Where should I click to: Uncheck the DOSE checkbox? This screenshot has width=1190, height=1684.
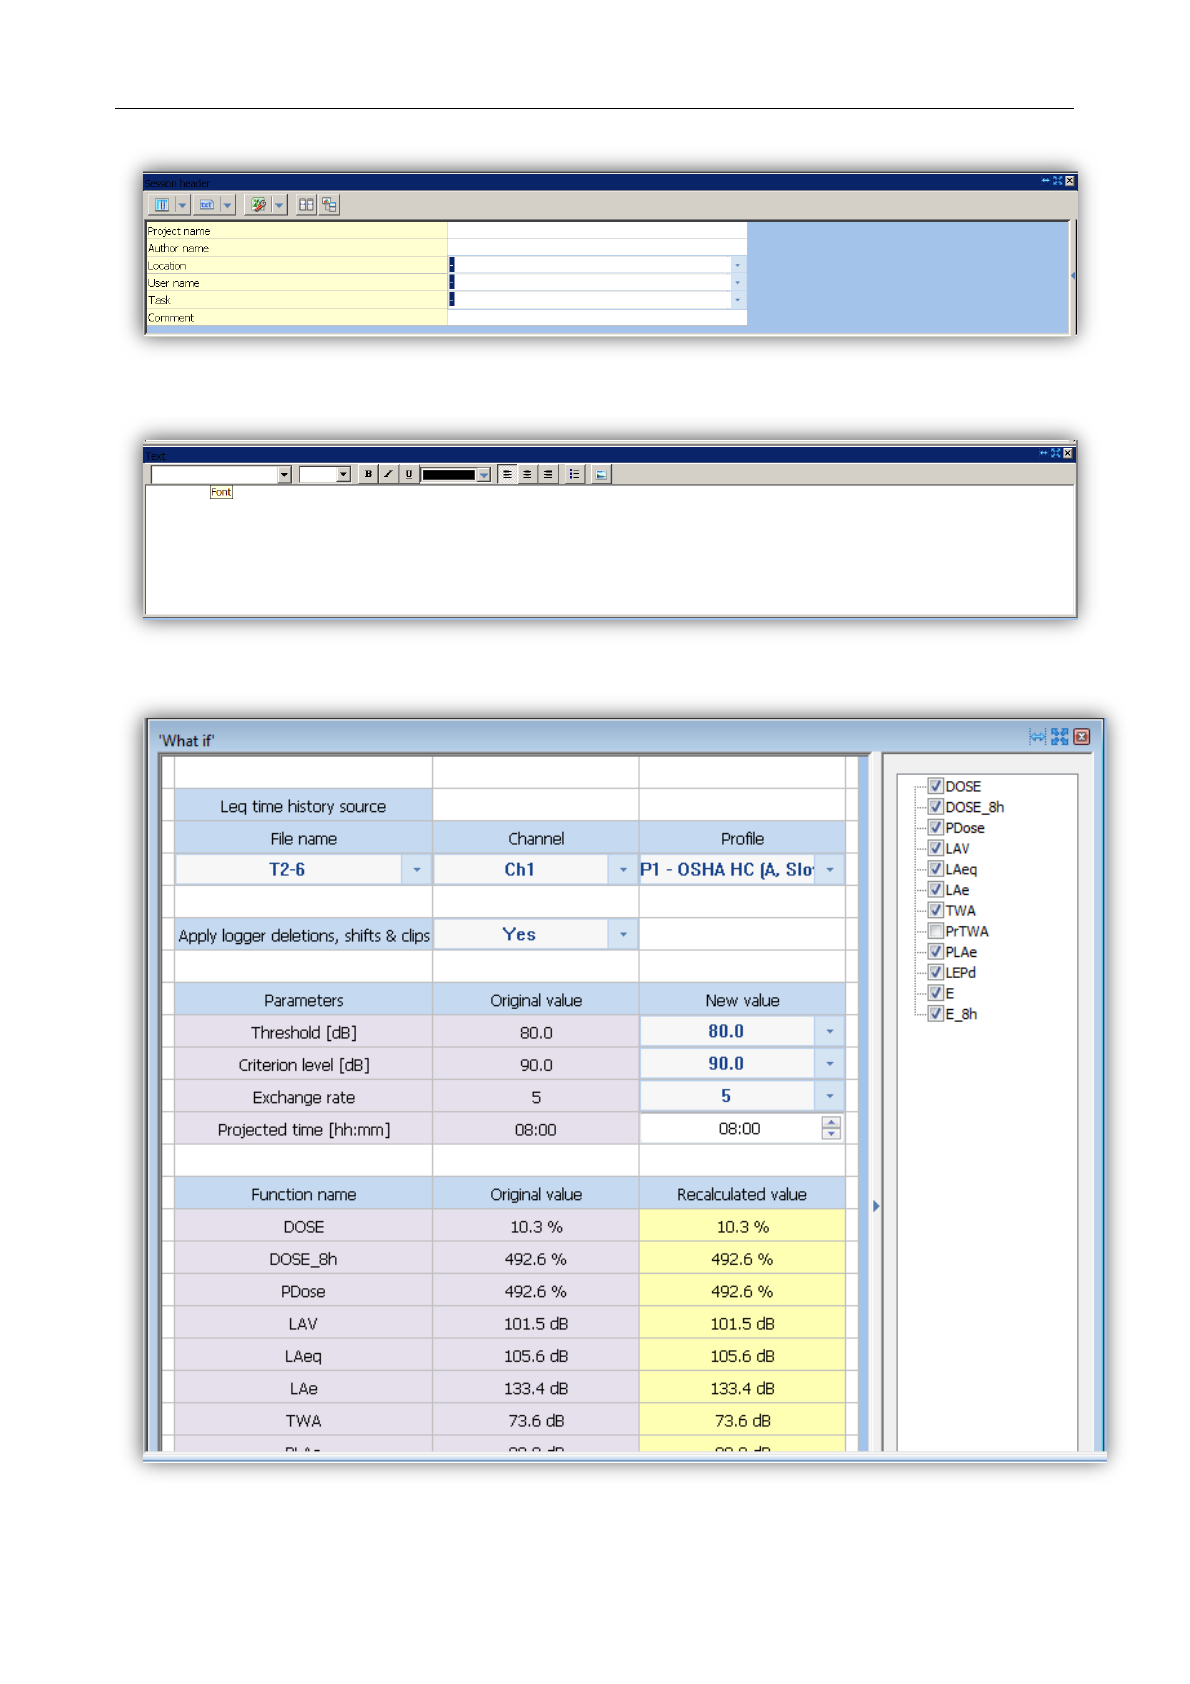coord(936,786)
